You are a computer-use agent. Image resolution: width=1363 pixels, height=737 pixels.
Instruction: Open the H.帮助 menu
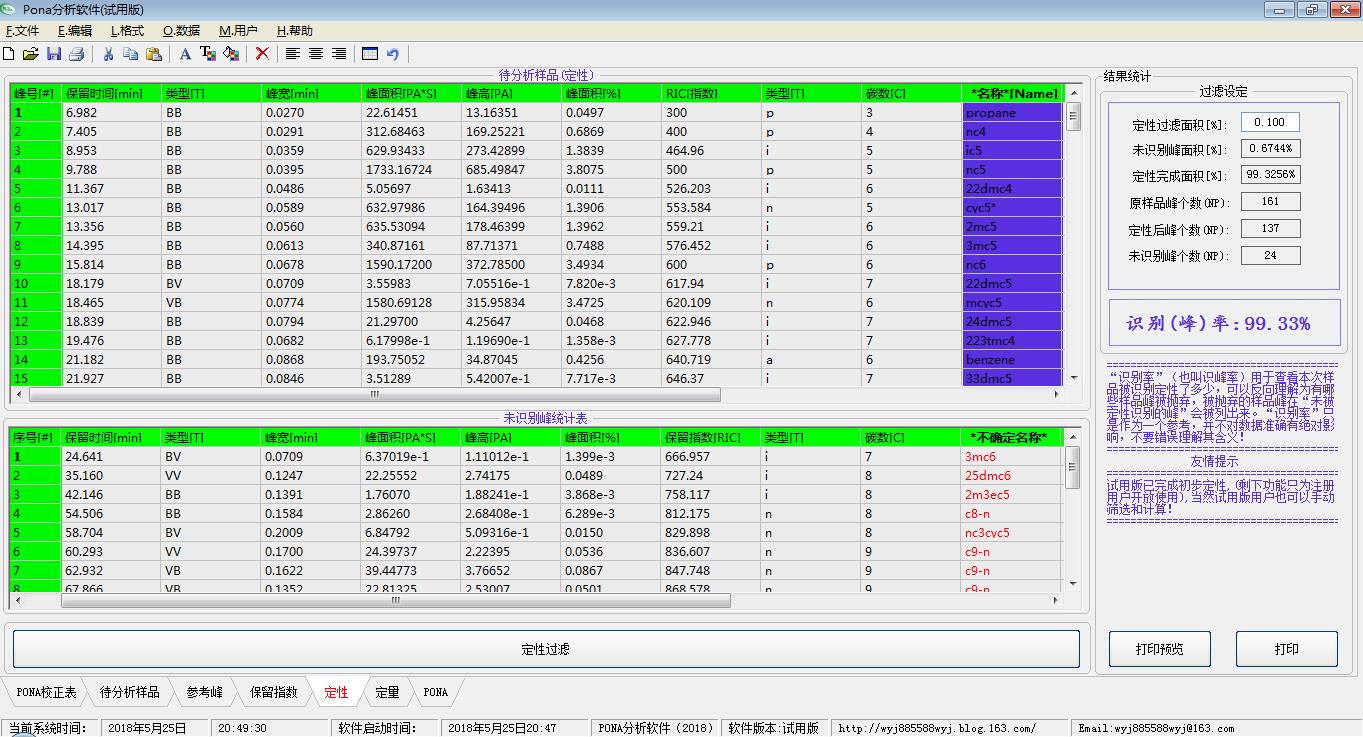pyautogui.click(x=295, y=31)
